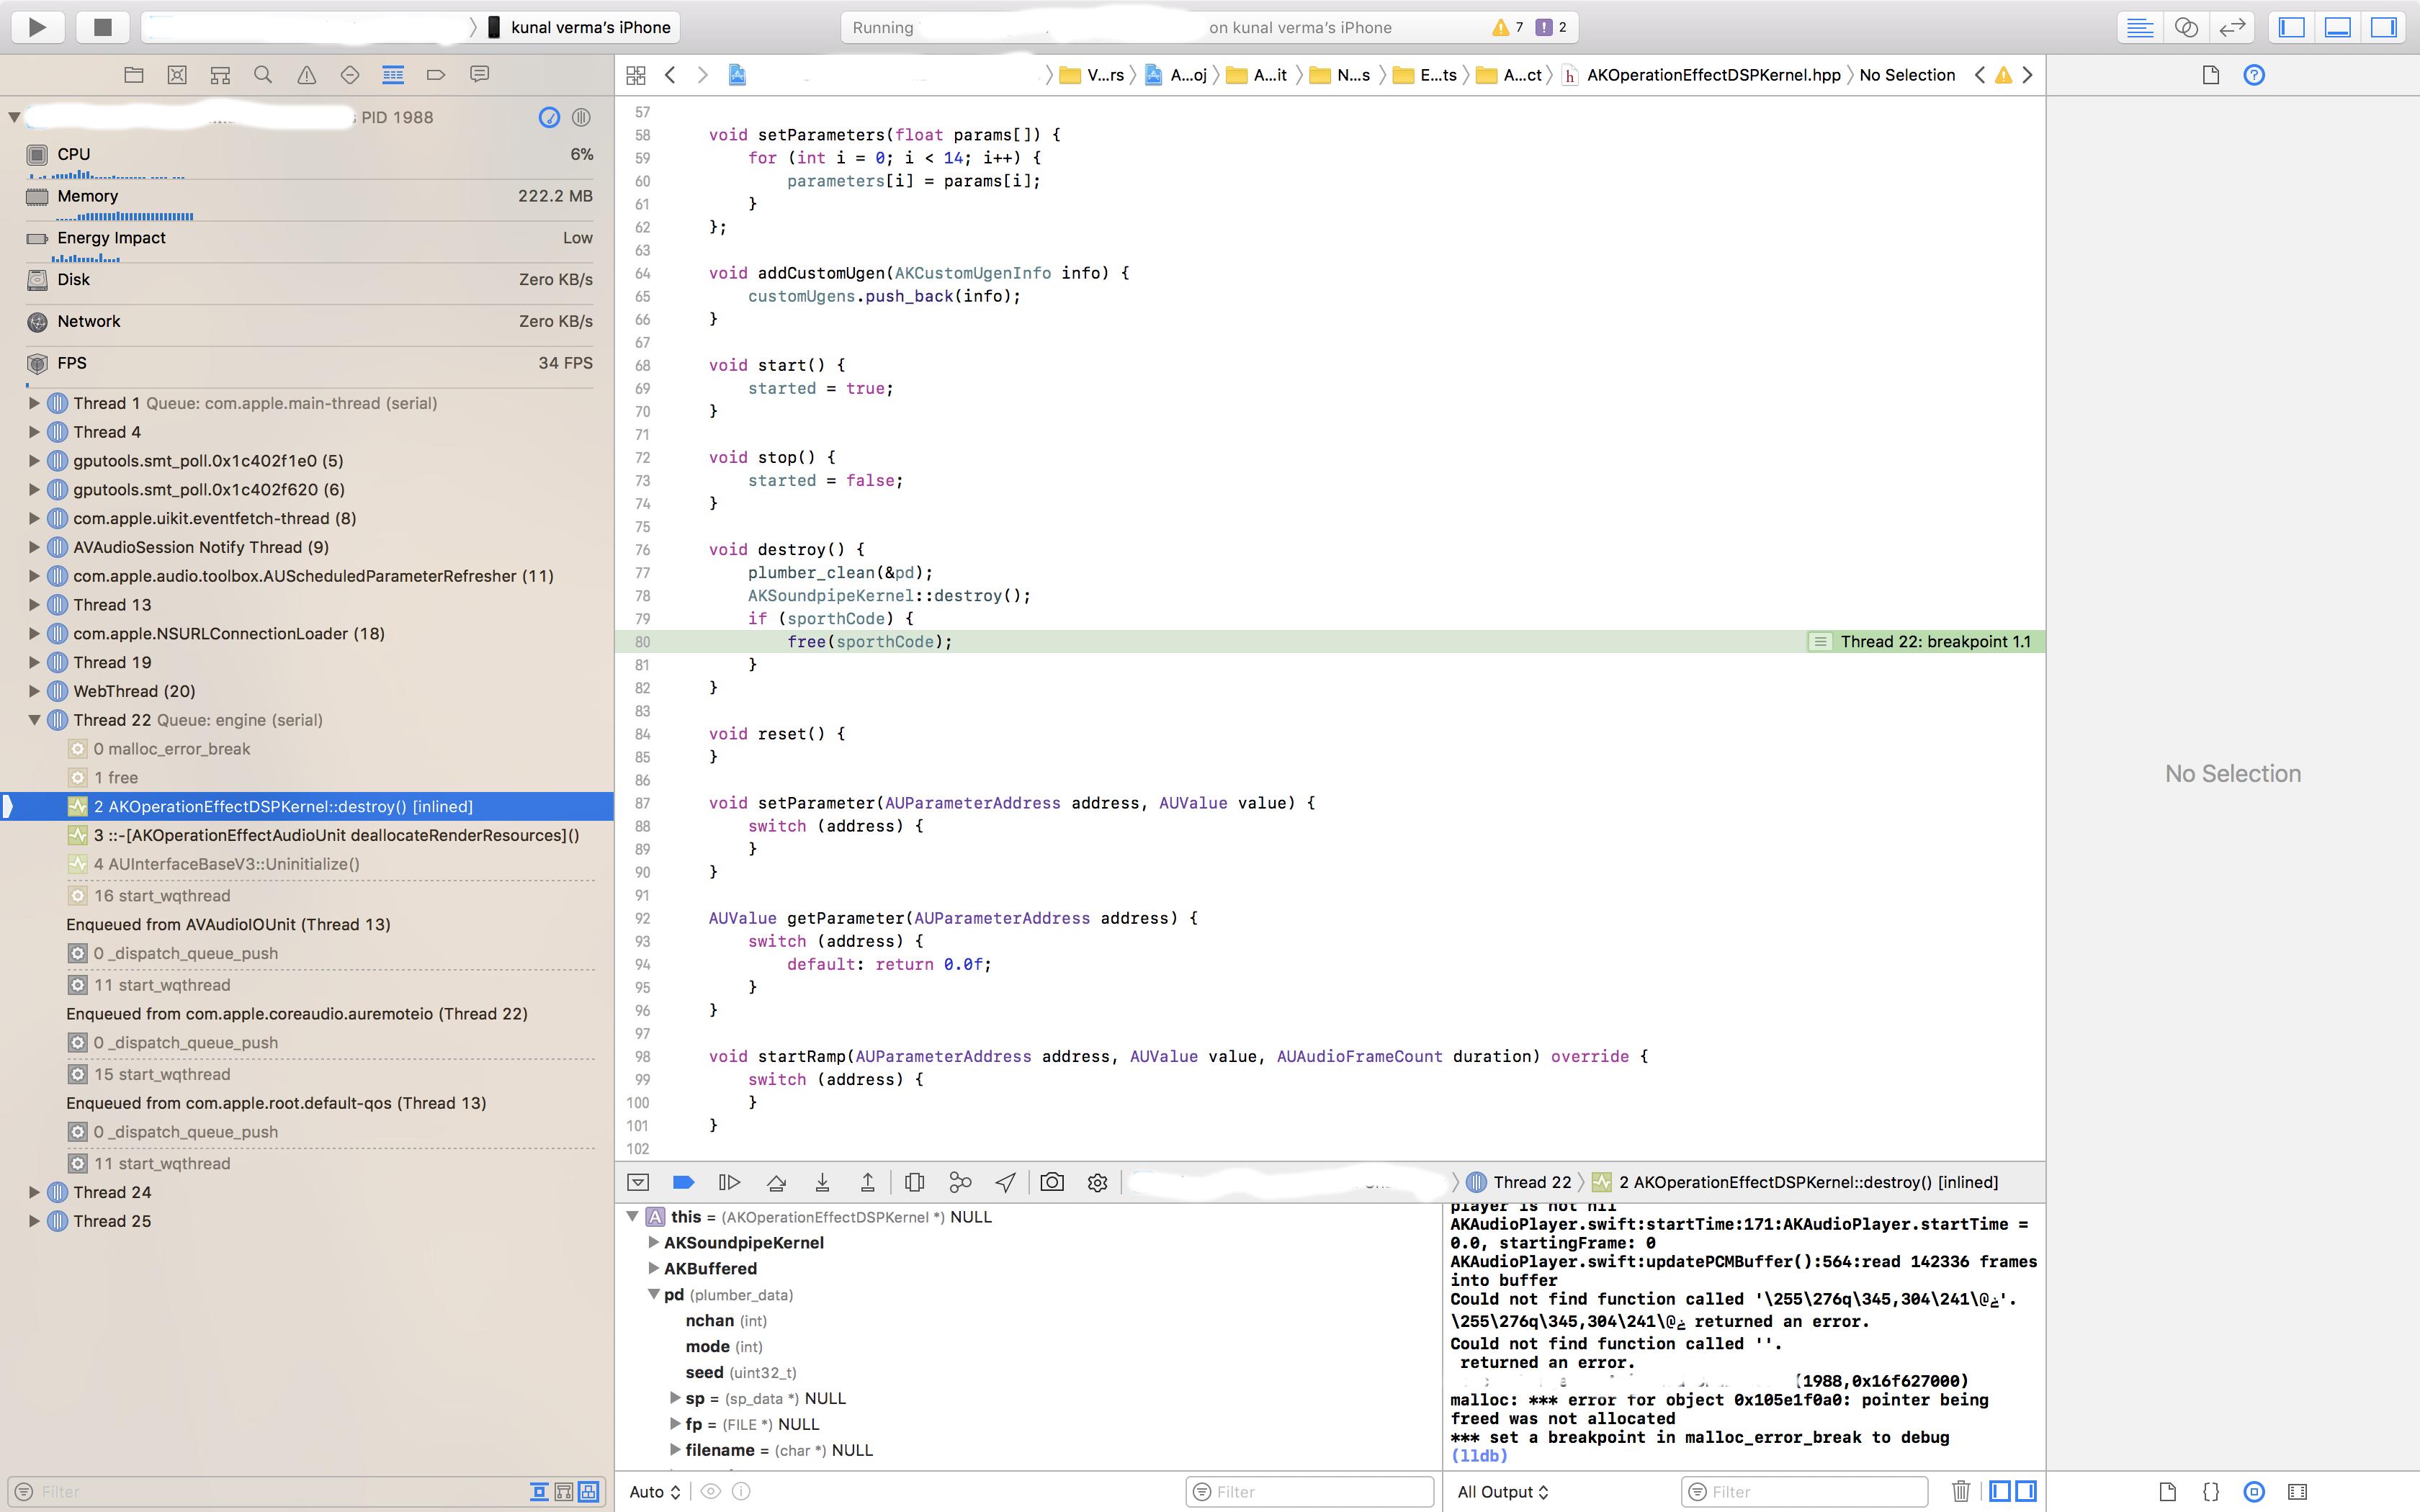Click the Step Into debug button
Image resolution: width=2420 pixels, height=1512 pixels.
pyautogui.click(x=822, y=1182)
